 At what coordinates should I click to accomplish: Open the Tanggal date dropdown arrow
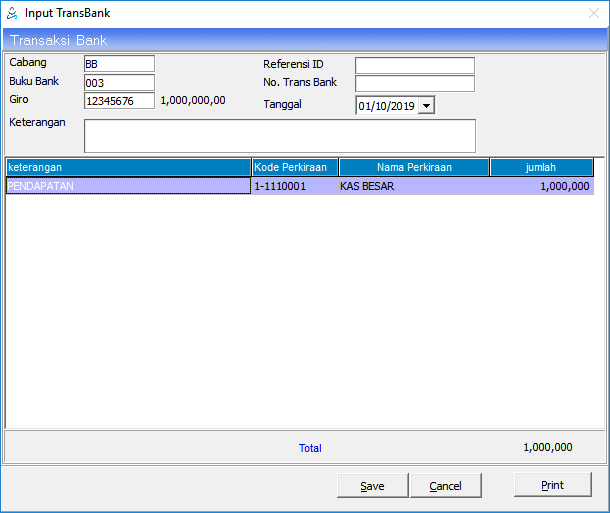tap(427, 105)
